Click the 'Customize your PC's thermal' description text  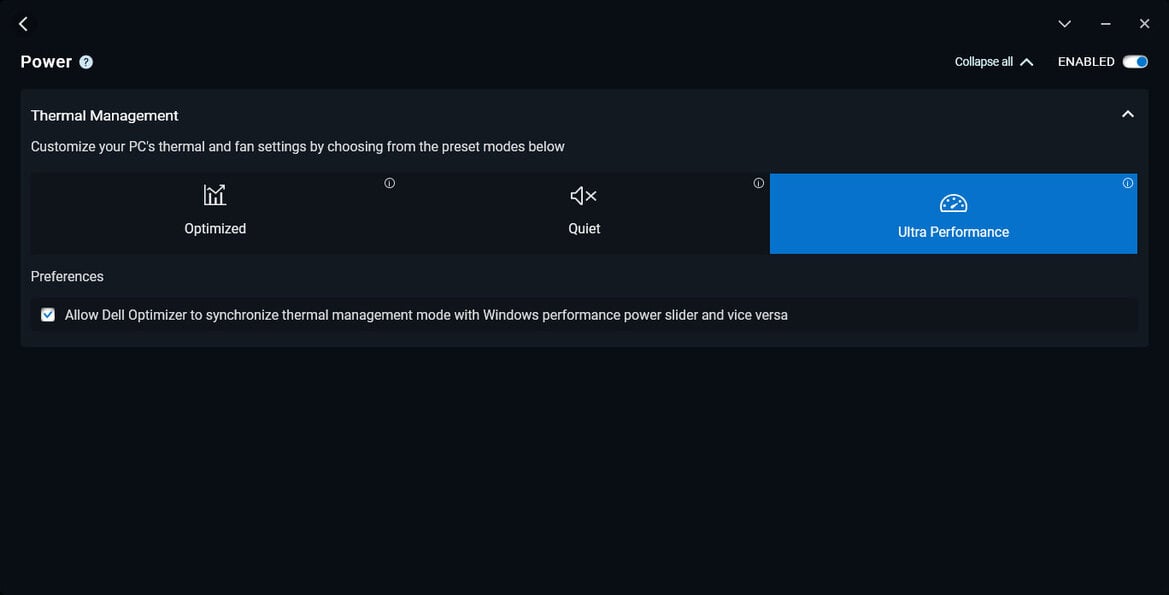point(297,147)
